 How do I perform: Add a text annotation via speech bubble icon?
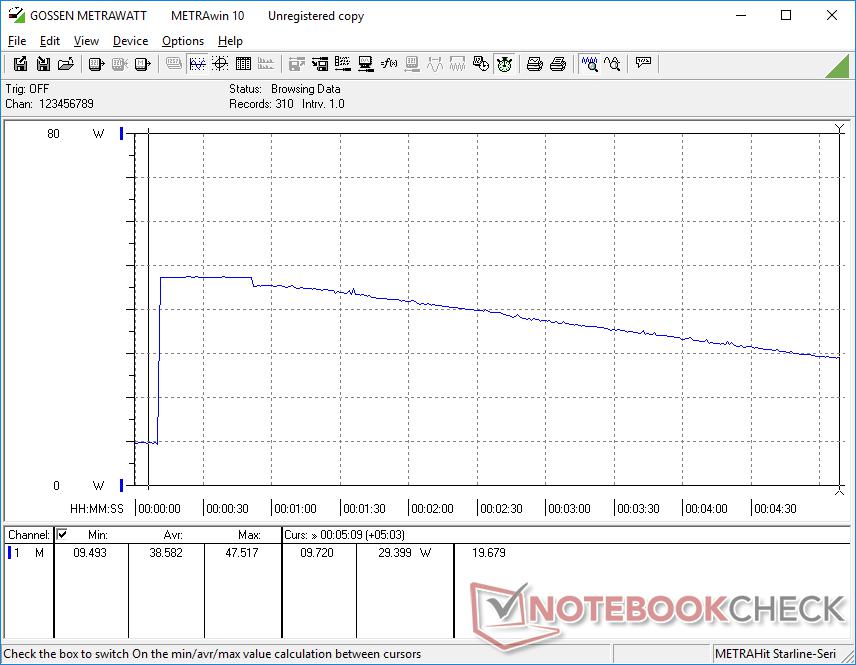tap(643, 63)
